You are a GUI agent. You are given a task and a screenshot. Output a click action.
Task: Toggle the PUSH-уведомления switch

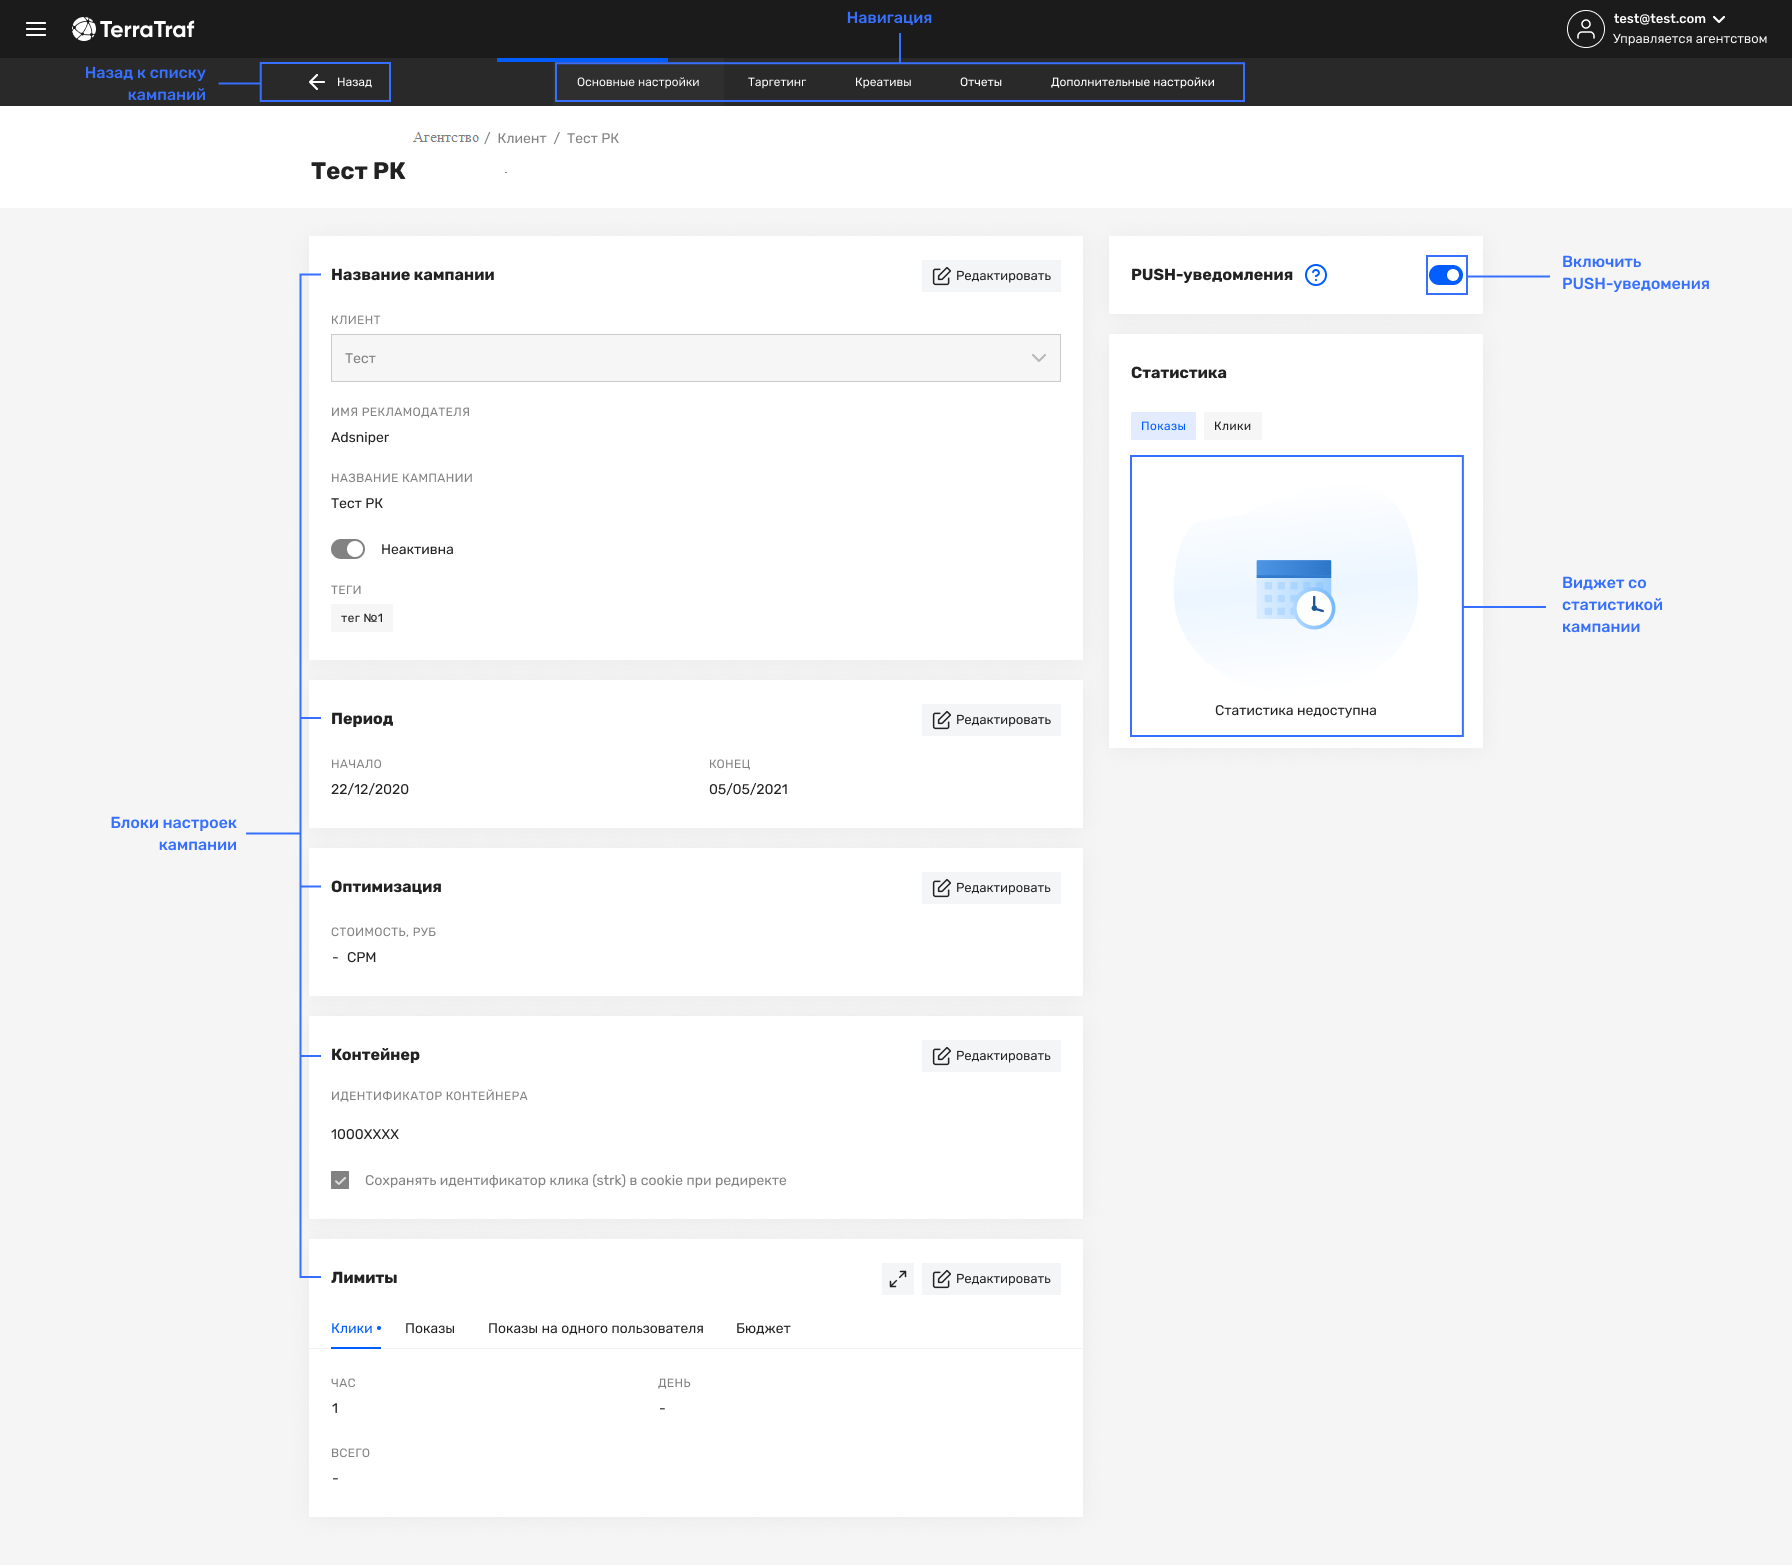click(1446, 275)
